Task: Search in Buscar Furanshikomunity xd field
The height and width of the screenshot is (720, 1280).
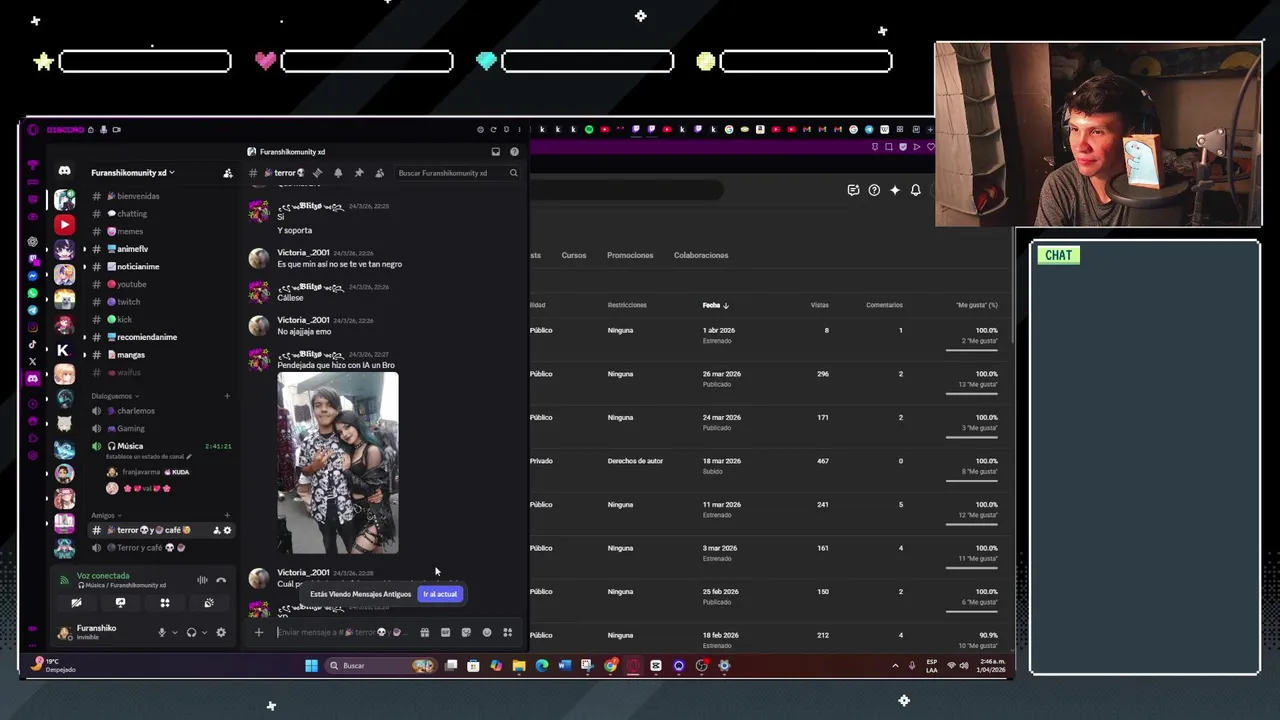Action: pos(457,173)
